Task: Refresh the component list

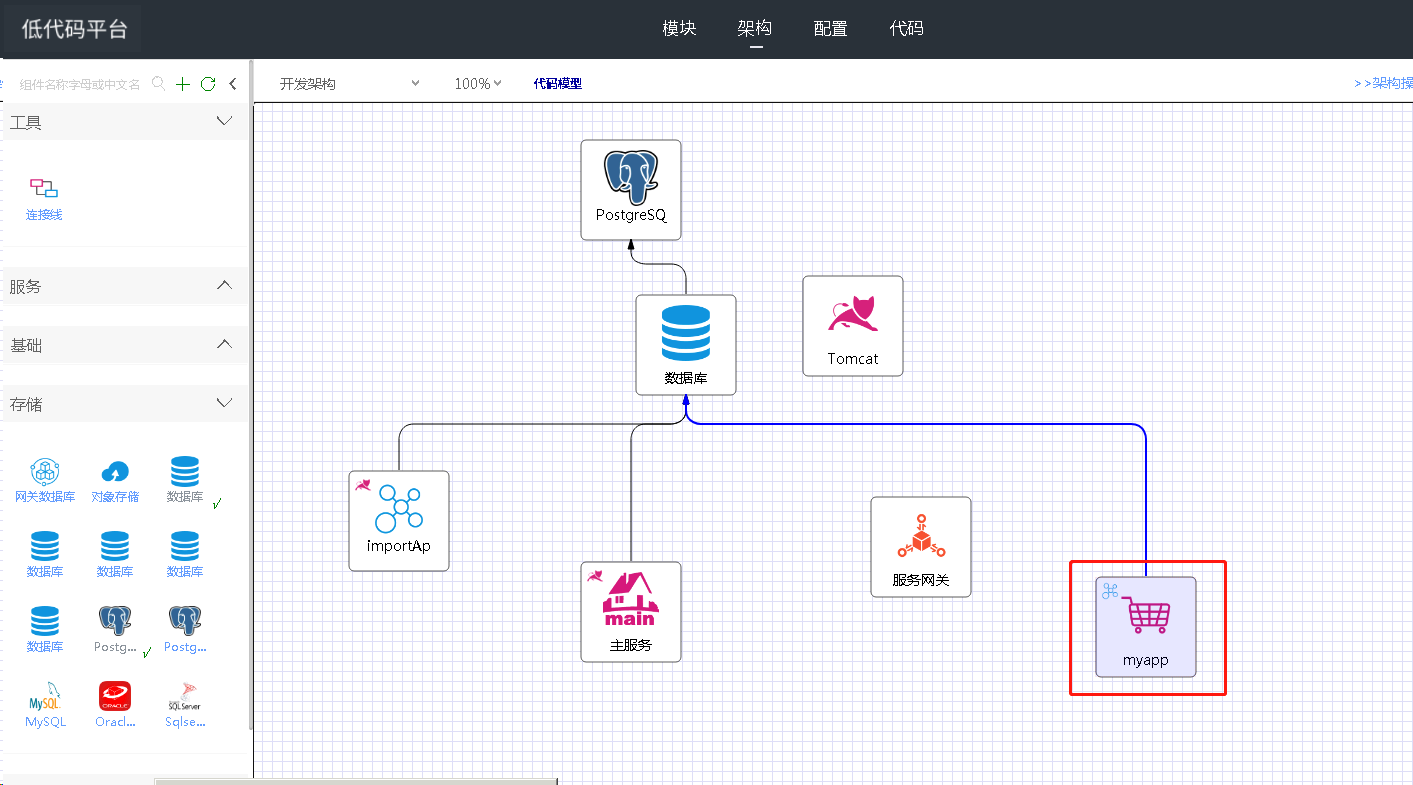Action: [208, 84]
